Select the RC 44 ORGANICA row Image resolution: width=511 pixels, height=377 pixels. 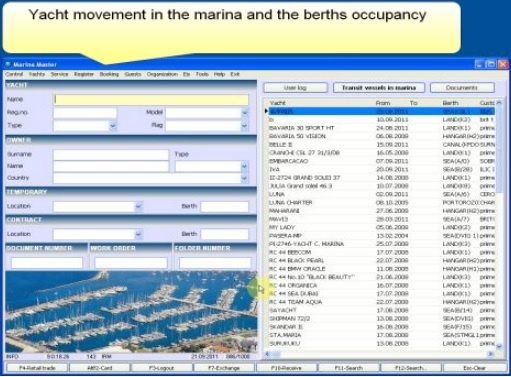point(382,285)
